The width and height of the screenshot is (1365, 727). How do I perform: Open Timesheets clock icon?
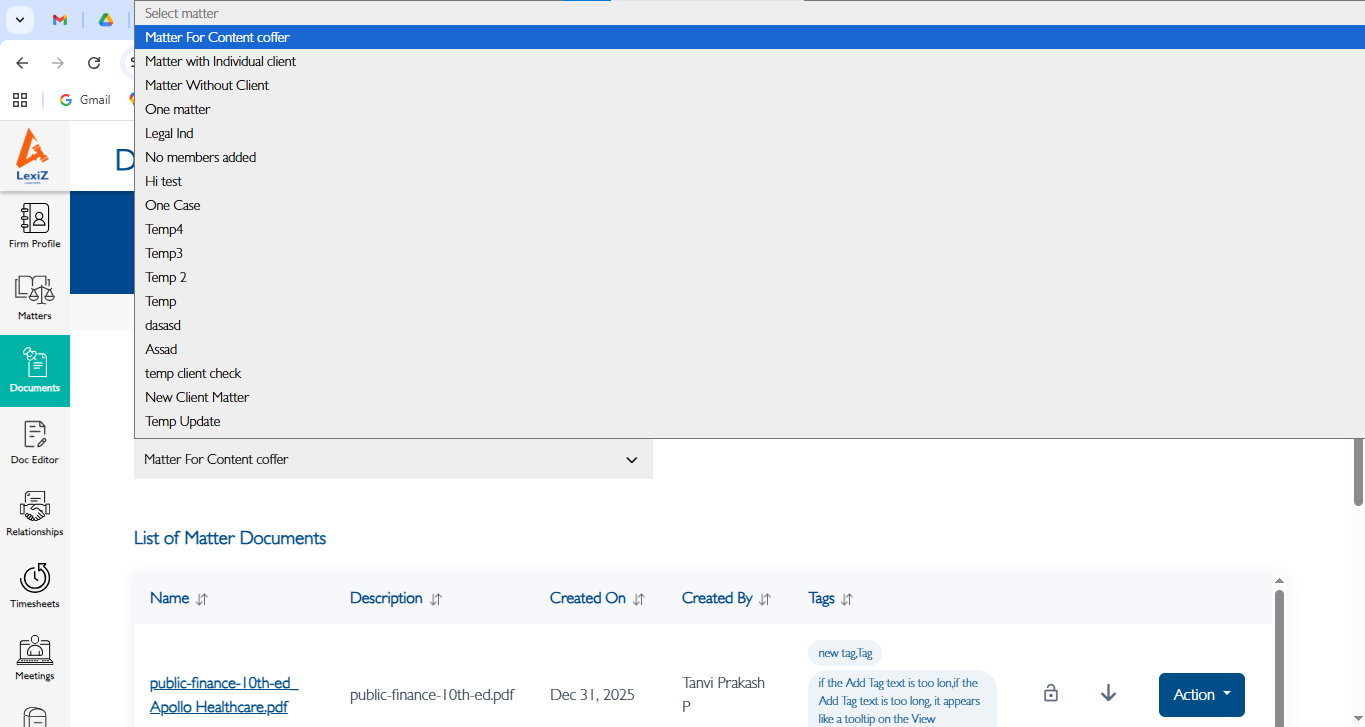click(34, 585)
